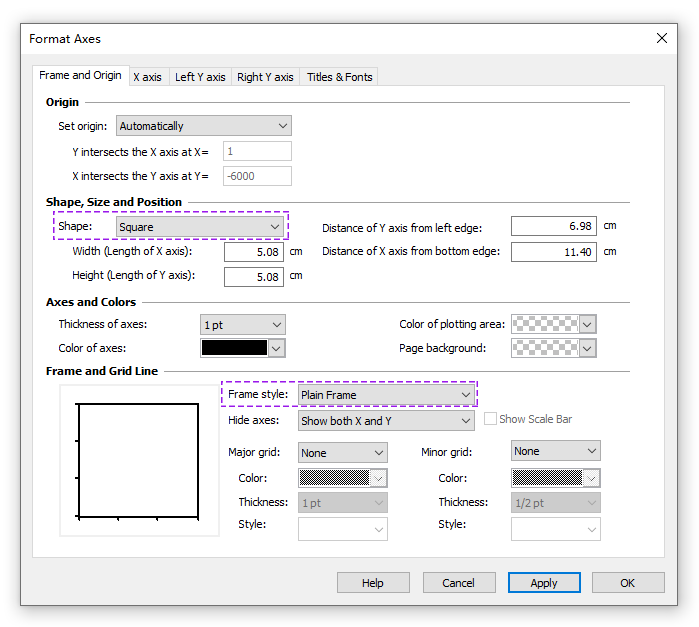The image size is (699, 627).
Task: Open Color of plotting area picker
Action: pos(554,324)
